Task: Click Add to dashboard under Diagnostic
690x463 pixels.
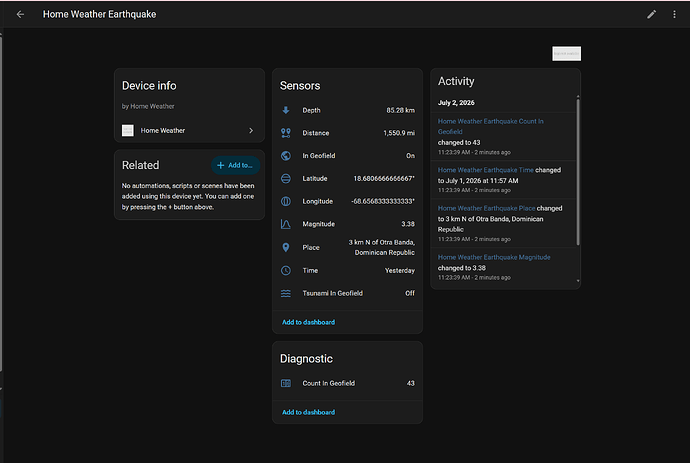Action: 308,412
